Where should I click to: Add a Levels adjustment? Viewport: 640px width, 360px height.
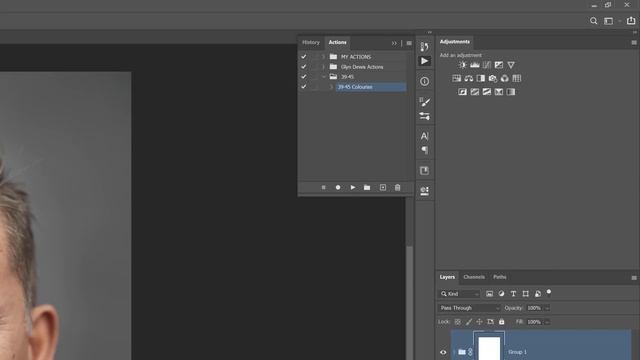[475, 65]
